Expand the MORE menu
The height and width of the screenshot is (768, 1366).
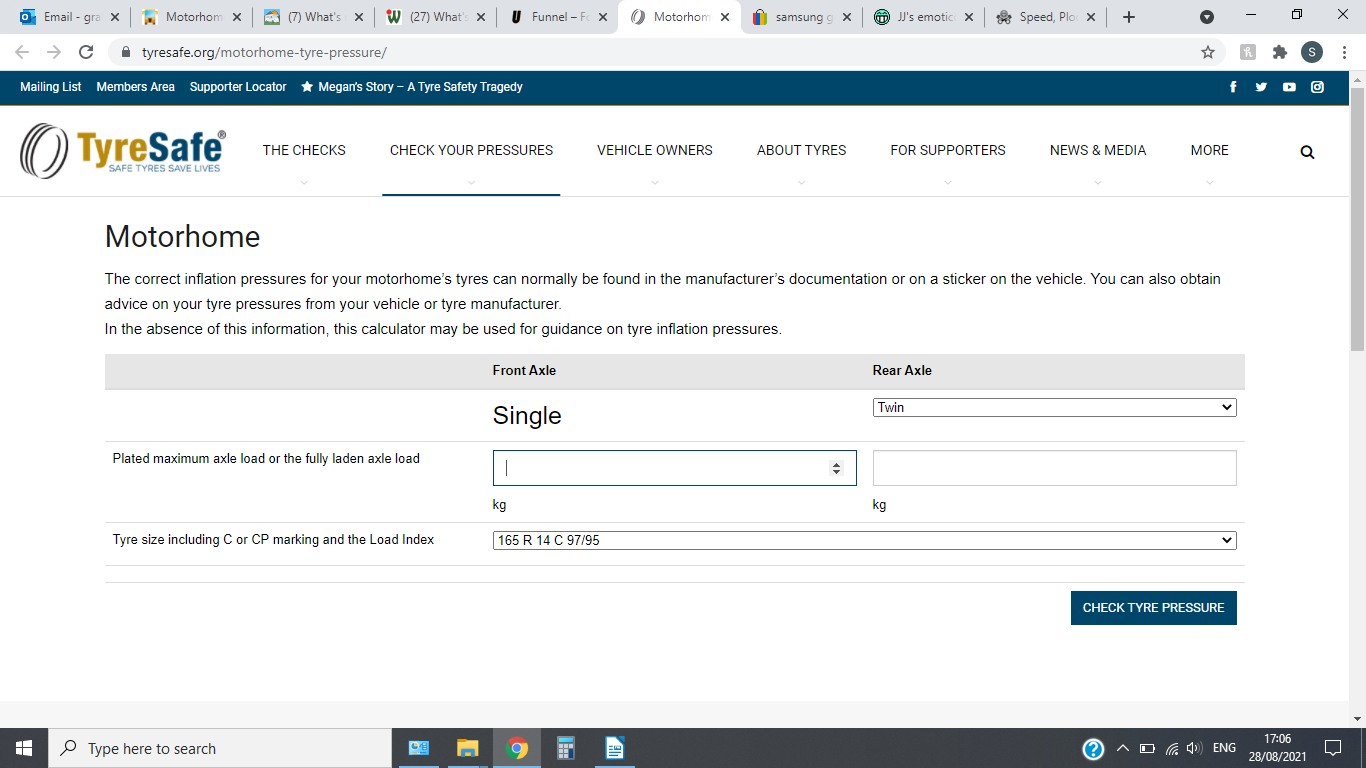(x=1209, y=150)
